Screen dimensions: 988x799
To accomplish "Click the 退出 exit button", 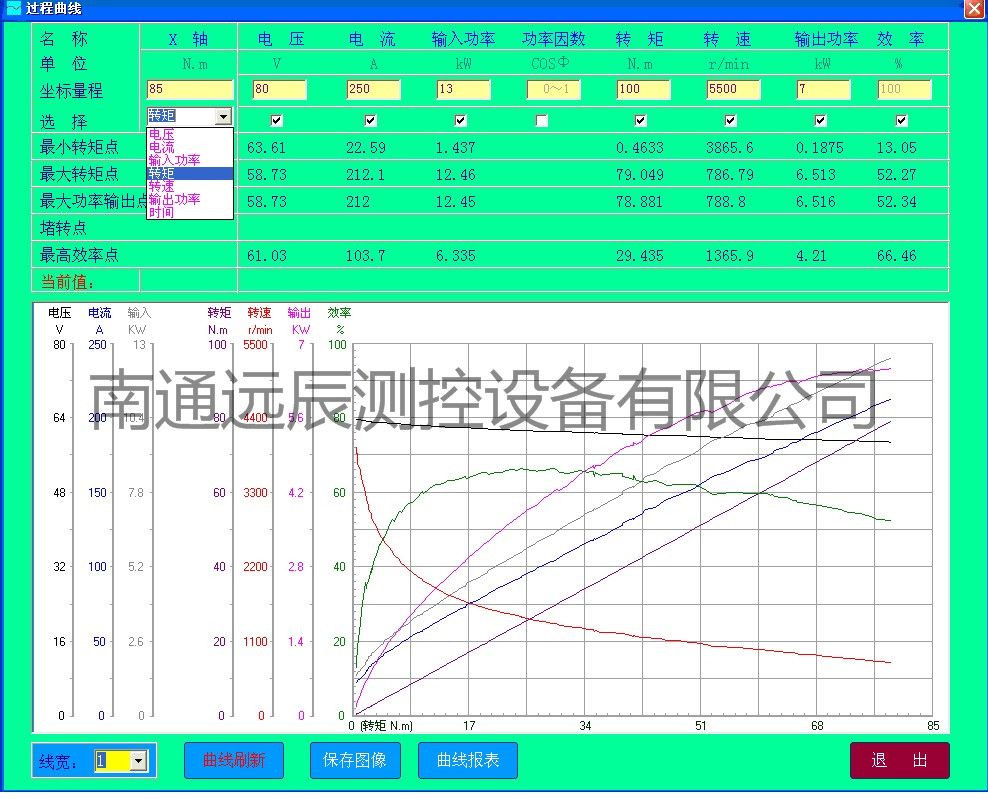I will click(899, 761).
